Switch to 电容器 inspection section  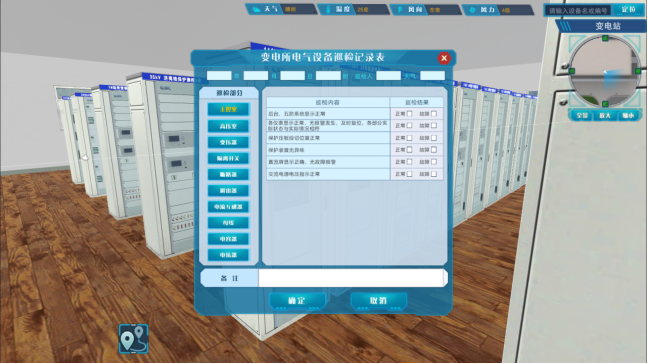228,239
